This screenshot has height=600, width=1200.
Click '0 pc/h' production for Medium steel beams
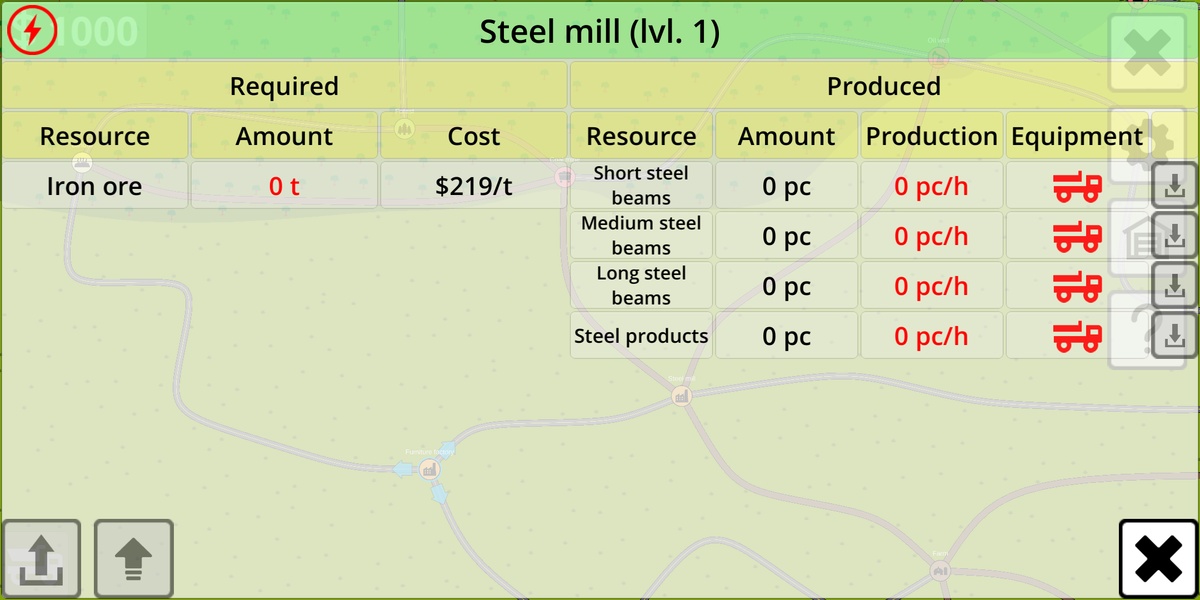click(932, 236)
